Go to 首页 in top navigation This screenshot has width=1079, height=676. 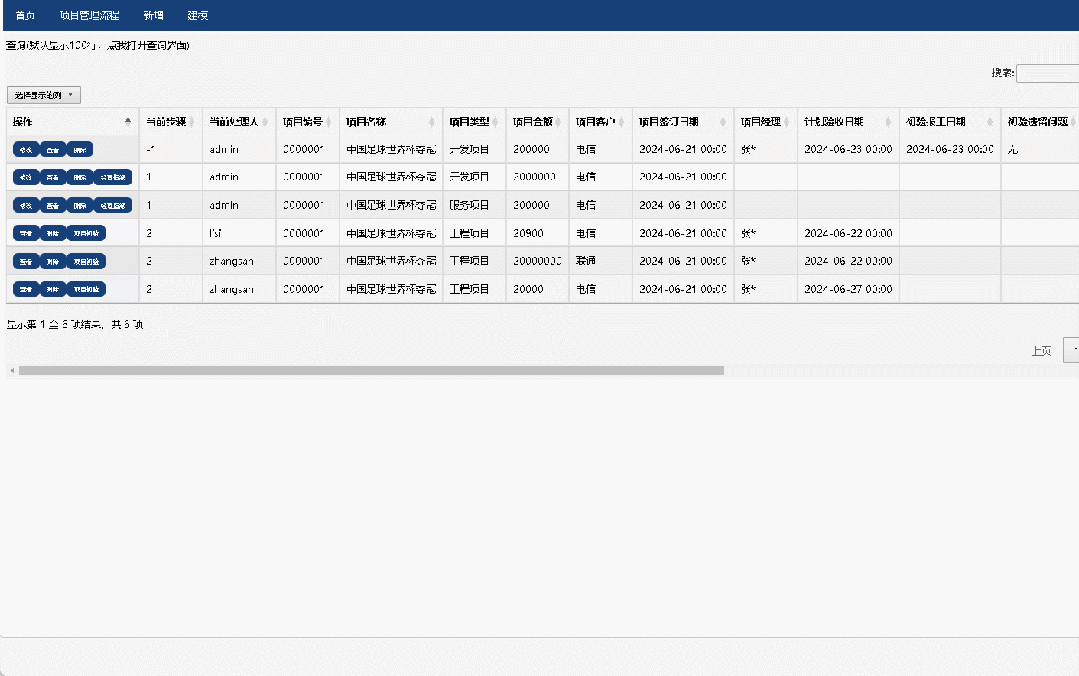25,15
